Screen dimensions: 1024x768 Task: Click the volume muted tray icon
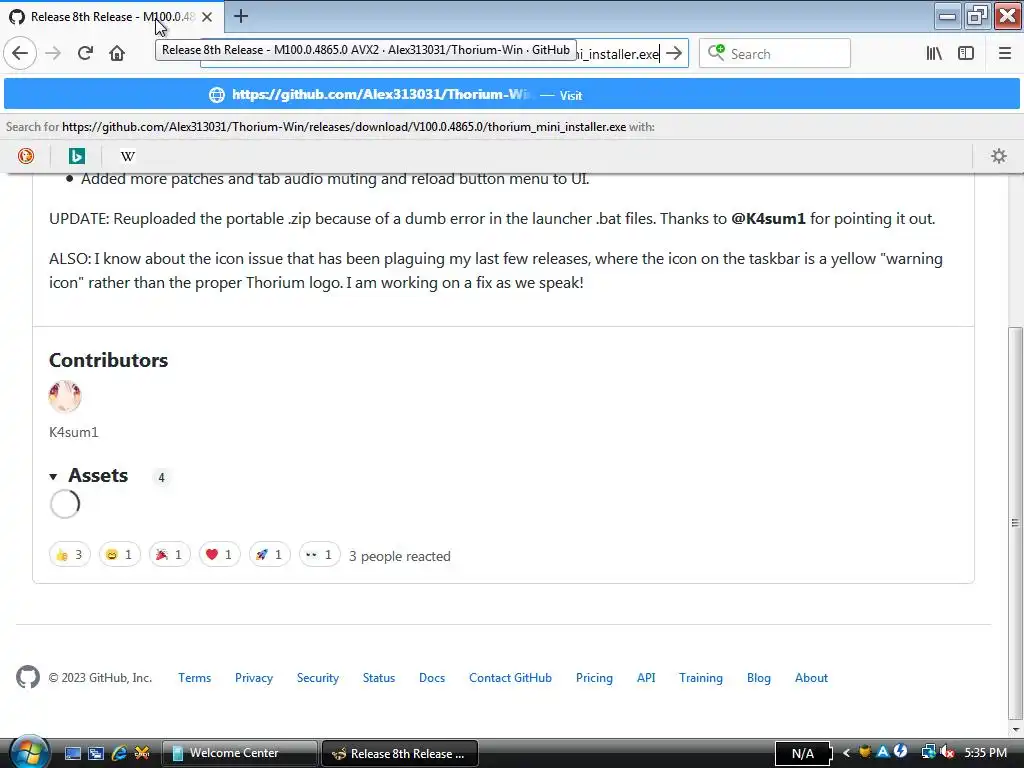[946, 752]
